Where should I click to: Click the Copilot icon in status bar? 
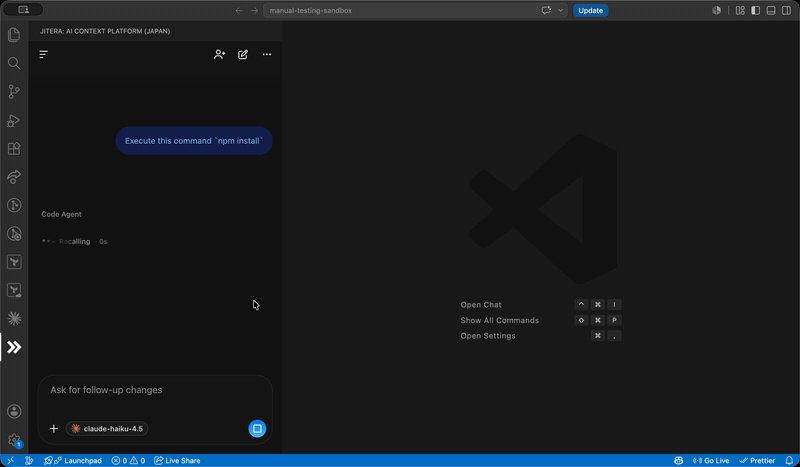tap(678, 460)
